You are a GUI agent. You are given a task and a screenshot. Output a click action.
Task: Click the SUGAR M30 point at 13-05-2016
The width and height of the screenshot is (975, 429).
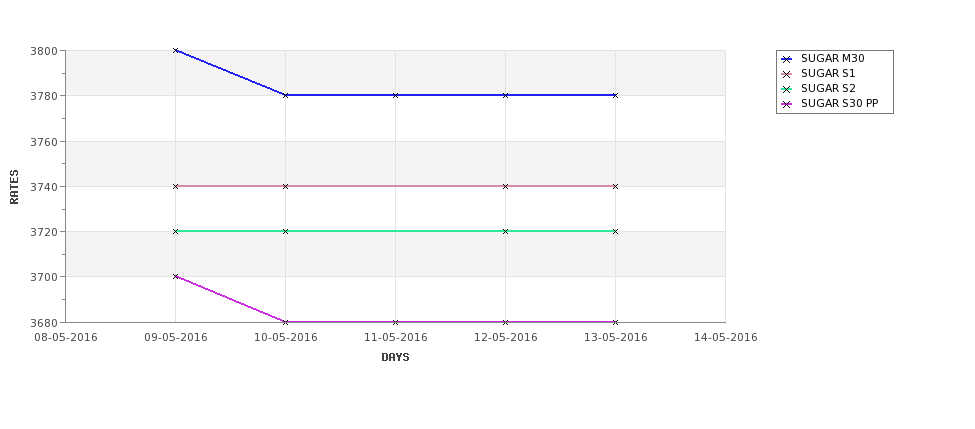[616, 95]
